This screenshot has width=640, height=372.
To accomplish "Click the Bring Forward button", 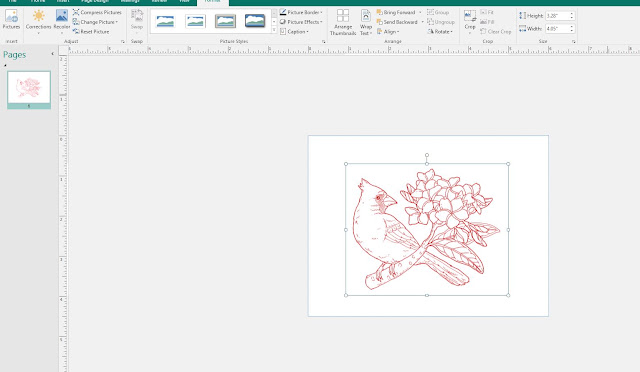I will [x=396, y=12].
